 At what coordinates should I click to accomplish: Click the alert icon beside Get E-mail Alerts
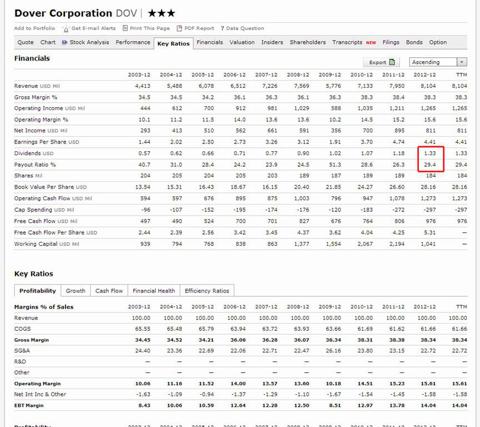pos(66,29)
